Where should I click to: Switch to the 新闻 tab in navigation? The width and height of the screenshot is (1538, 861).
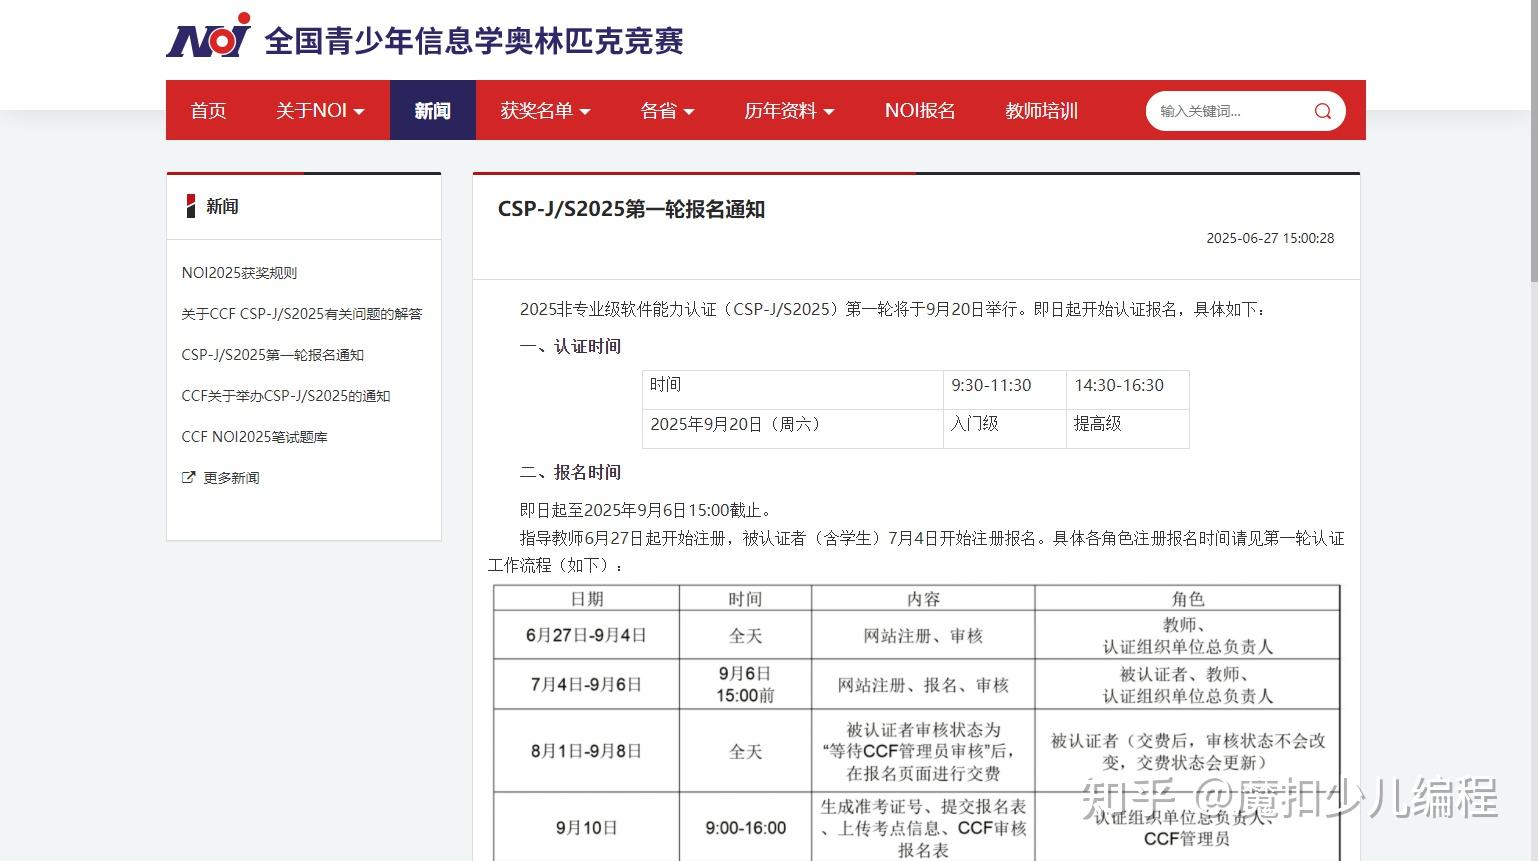pos(431,111)
